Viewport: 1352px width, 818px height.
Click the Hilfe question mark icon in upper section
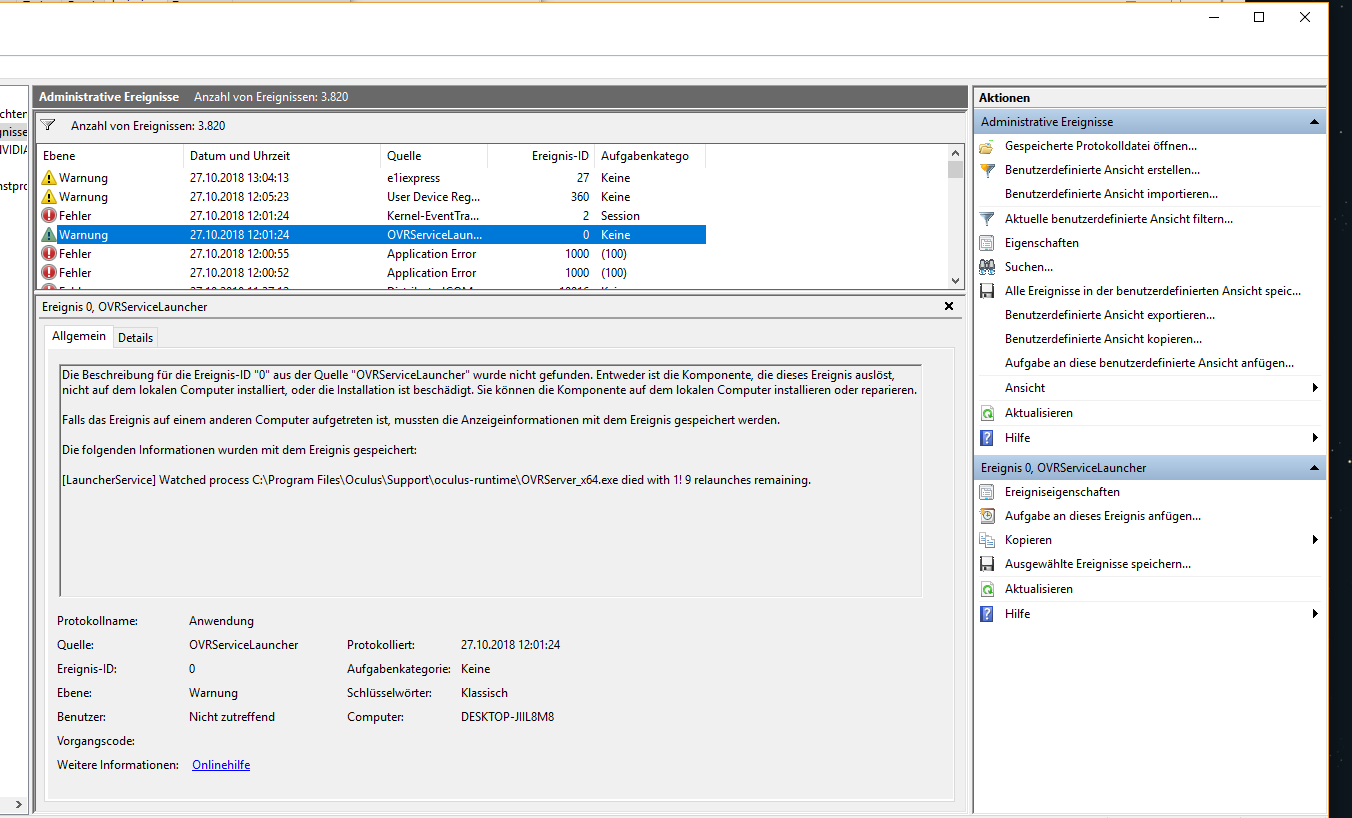coord(987,438)
